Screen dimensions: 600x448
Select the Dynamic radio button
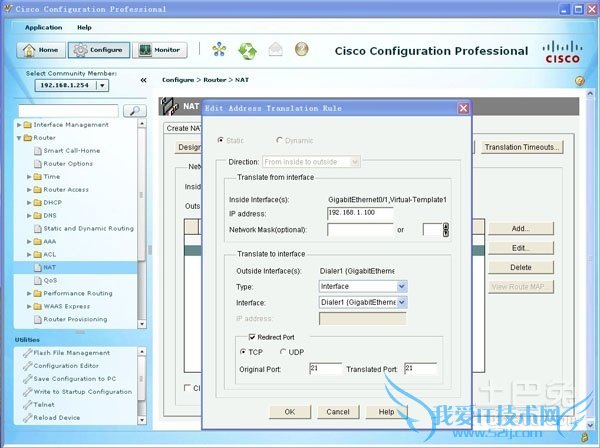pos(279,140)
